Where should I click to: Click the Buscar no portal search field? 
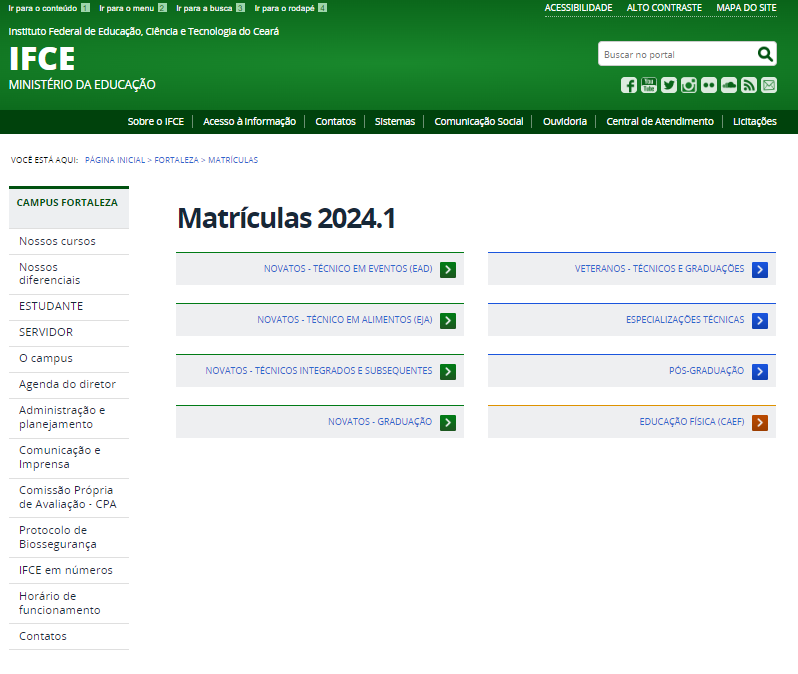tap(675, 54)
